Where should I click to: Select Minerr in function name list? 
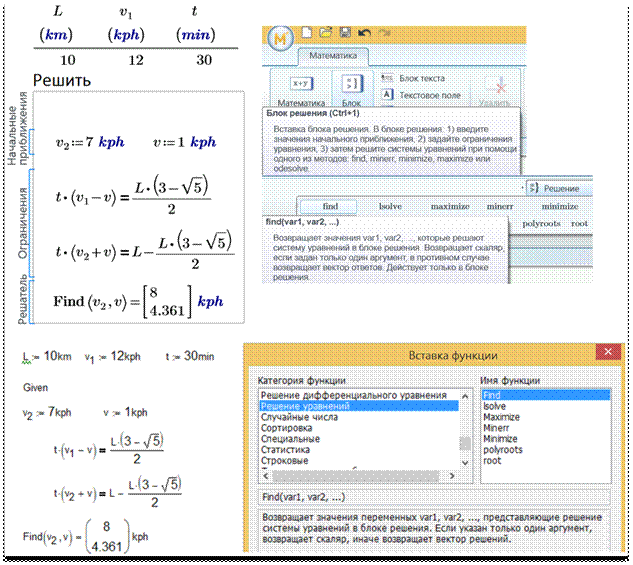(x=546, y=428)
